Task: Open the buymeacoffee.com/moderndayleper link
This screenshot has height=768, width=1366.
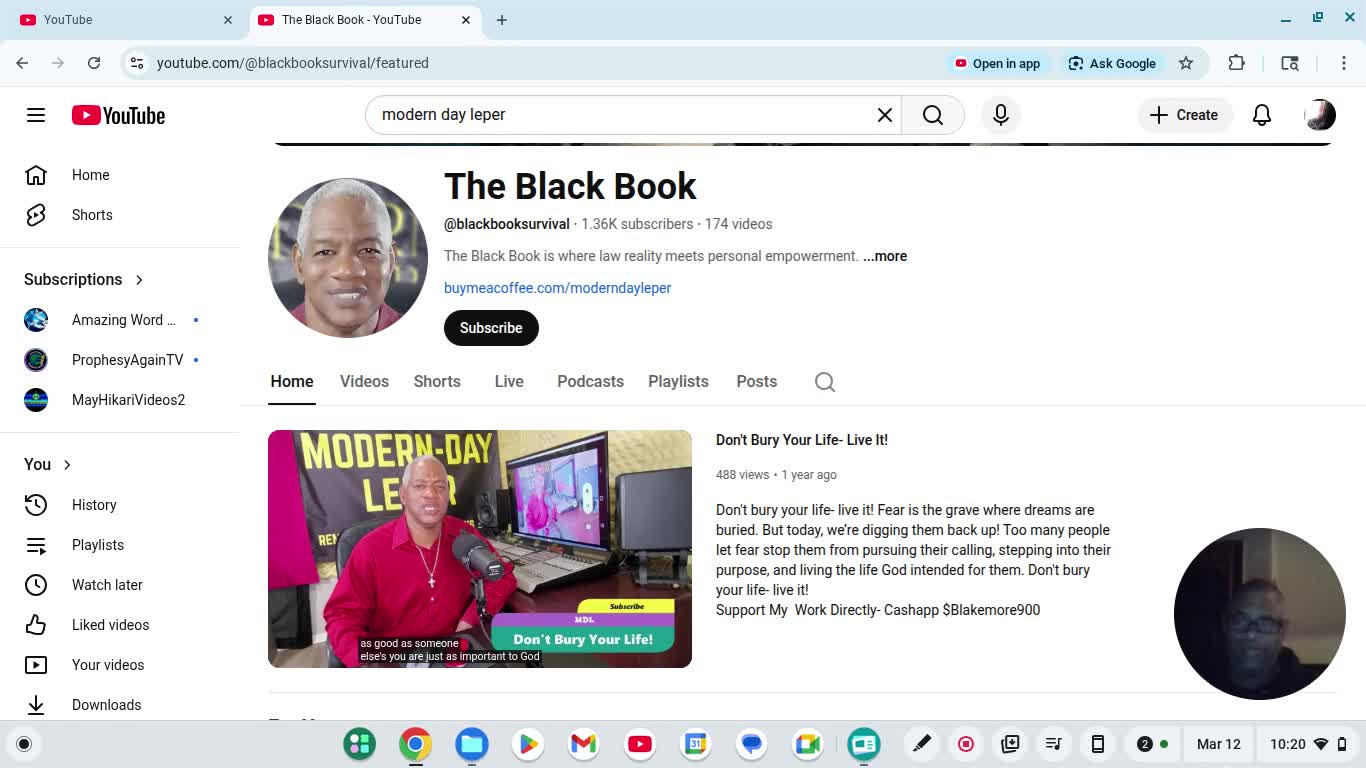Action: [557, 288]
